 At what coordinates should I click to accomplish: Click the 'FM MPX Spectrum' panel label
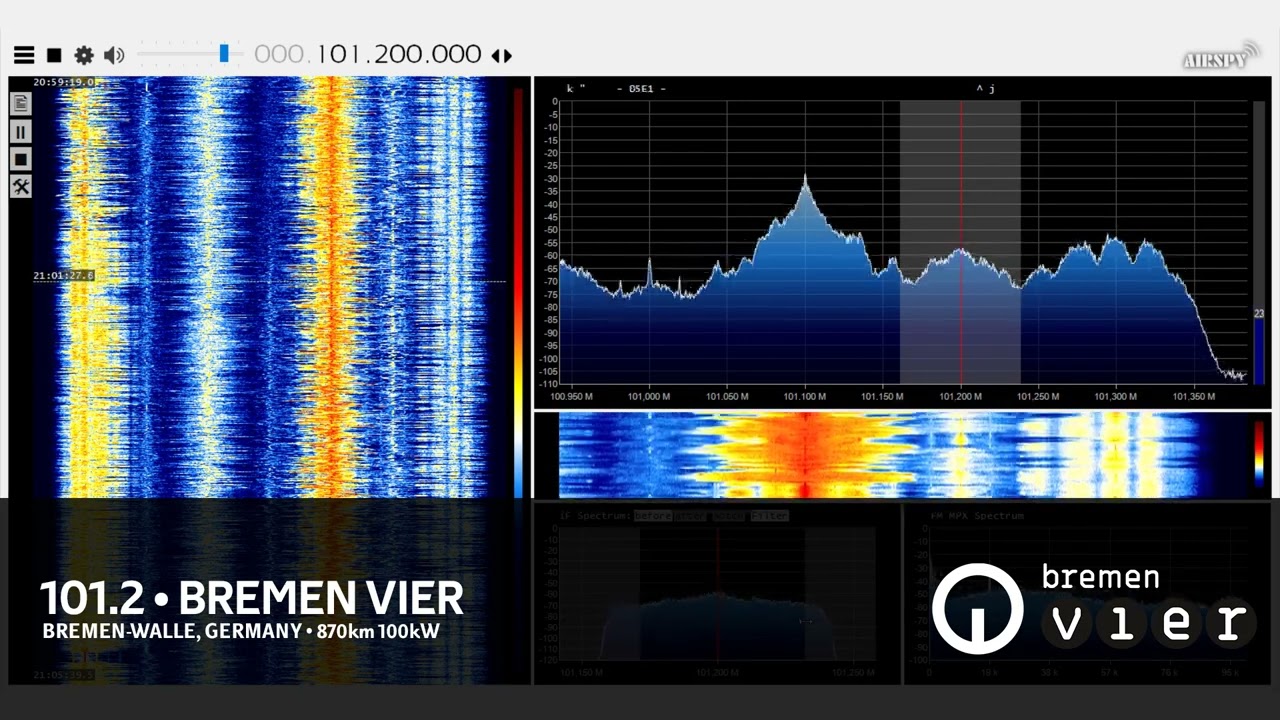(977, 516)
